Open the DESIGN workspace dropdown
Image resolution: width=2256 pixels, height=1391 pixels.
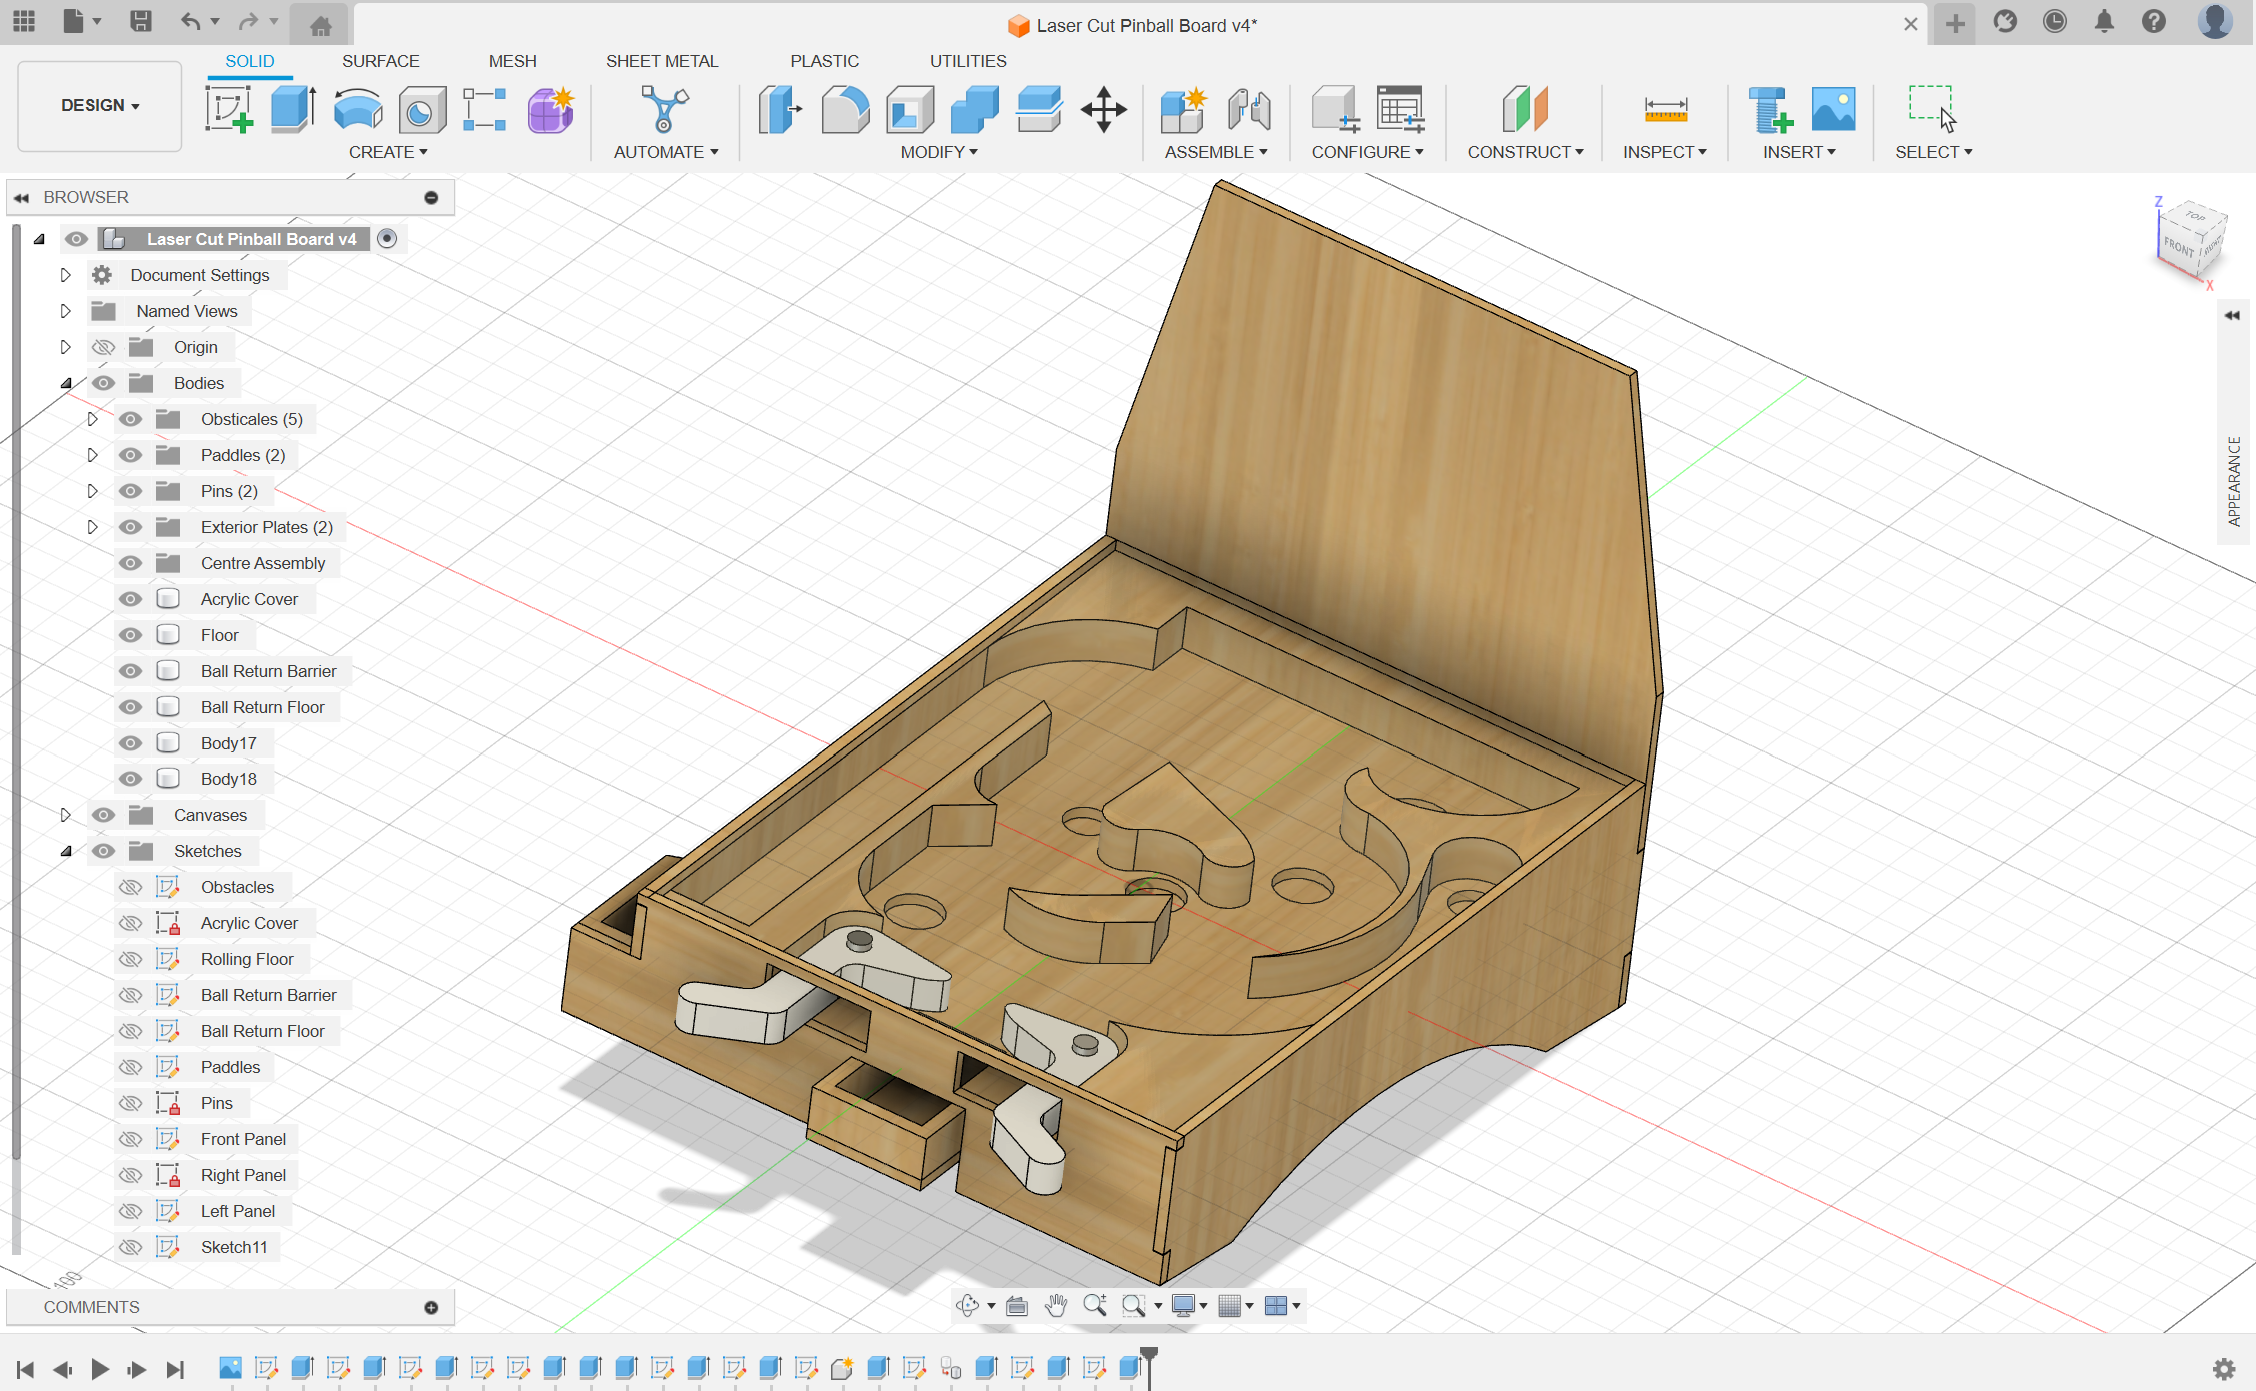99,105
